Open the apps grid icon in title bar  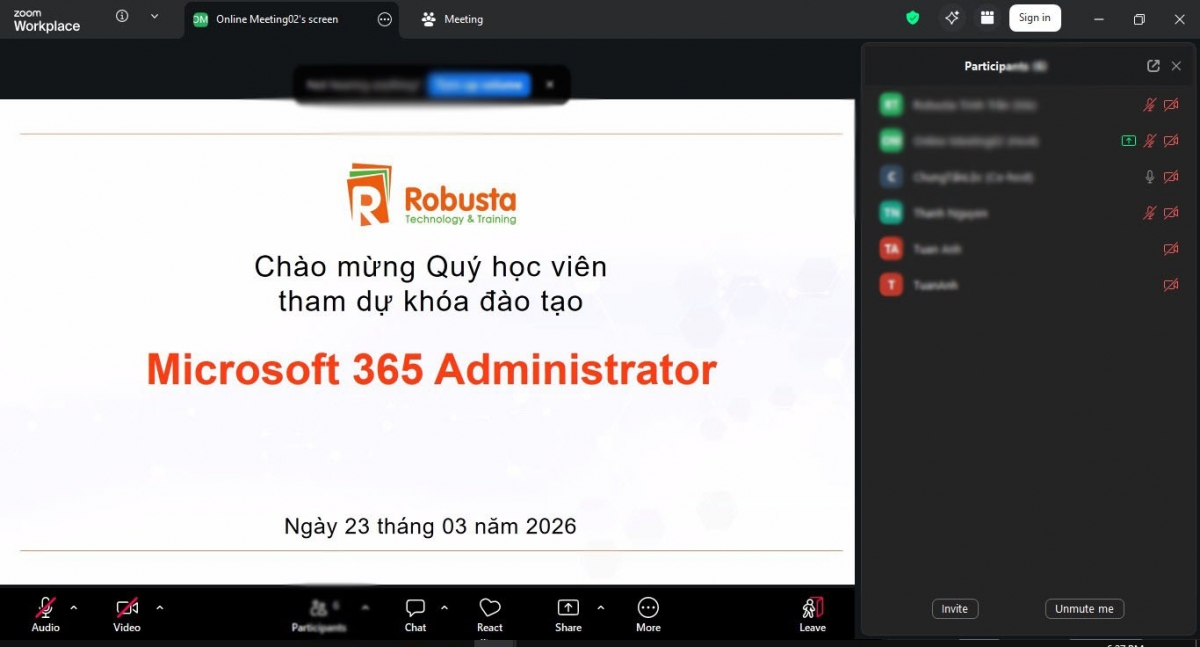(x=987, y=18)
